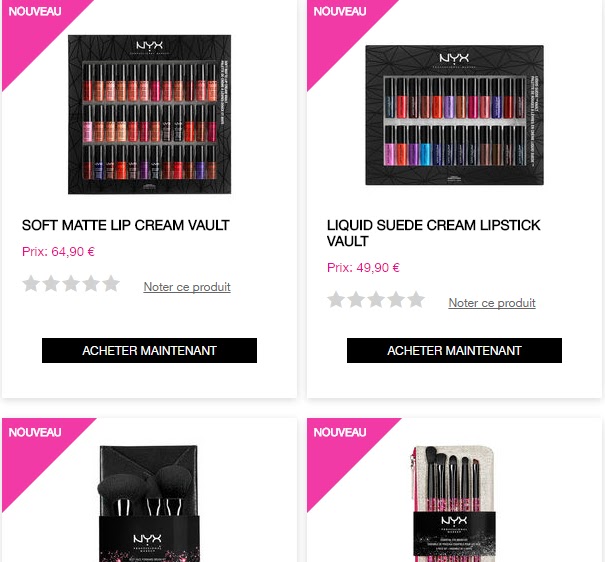Open Noter ce produit link for Liquid Suede Vault
Image resolution: width=605 pixels, height=562 pixels.
pyautogui.click(x=492, y=303)
